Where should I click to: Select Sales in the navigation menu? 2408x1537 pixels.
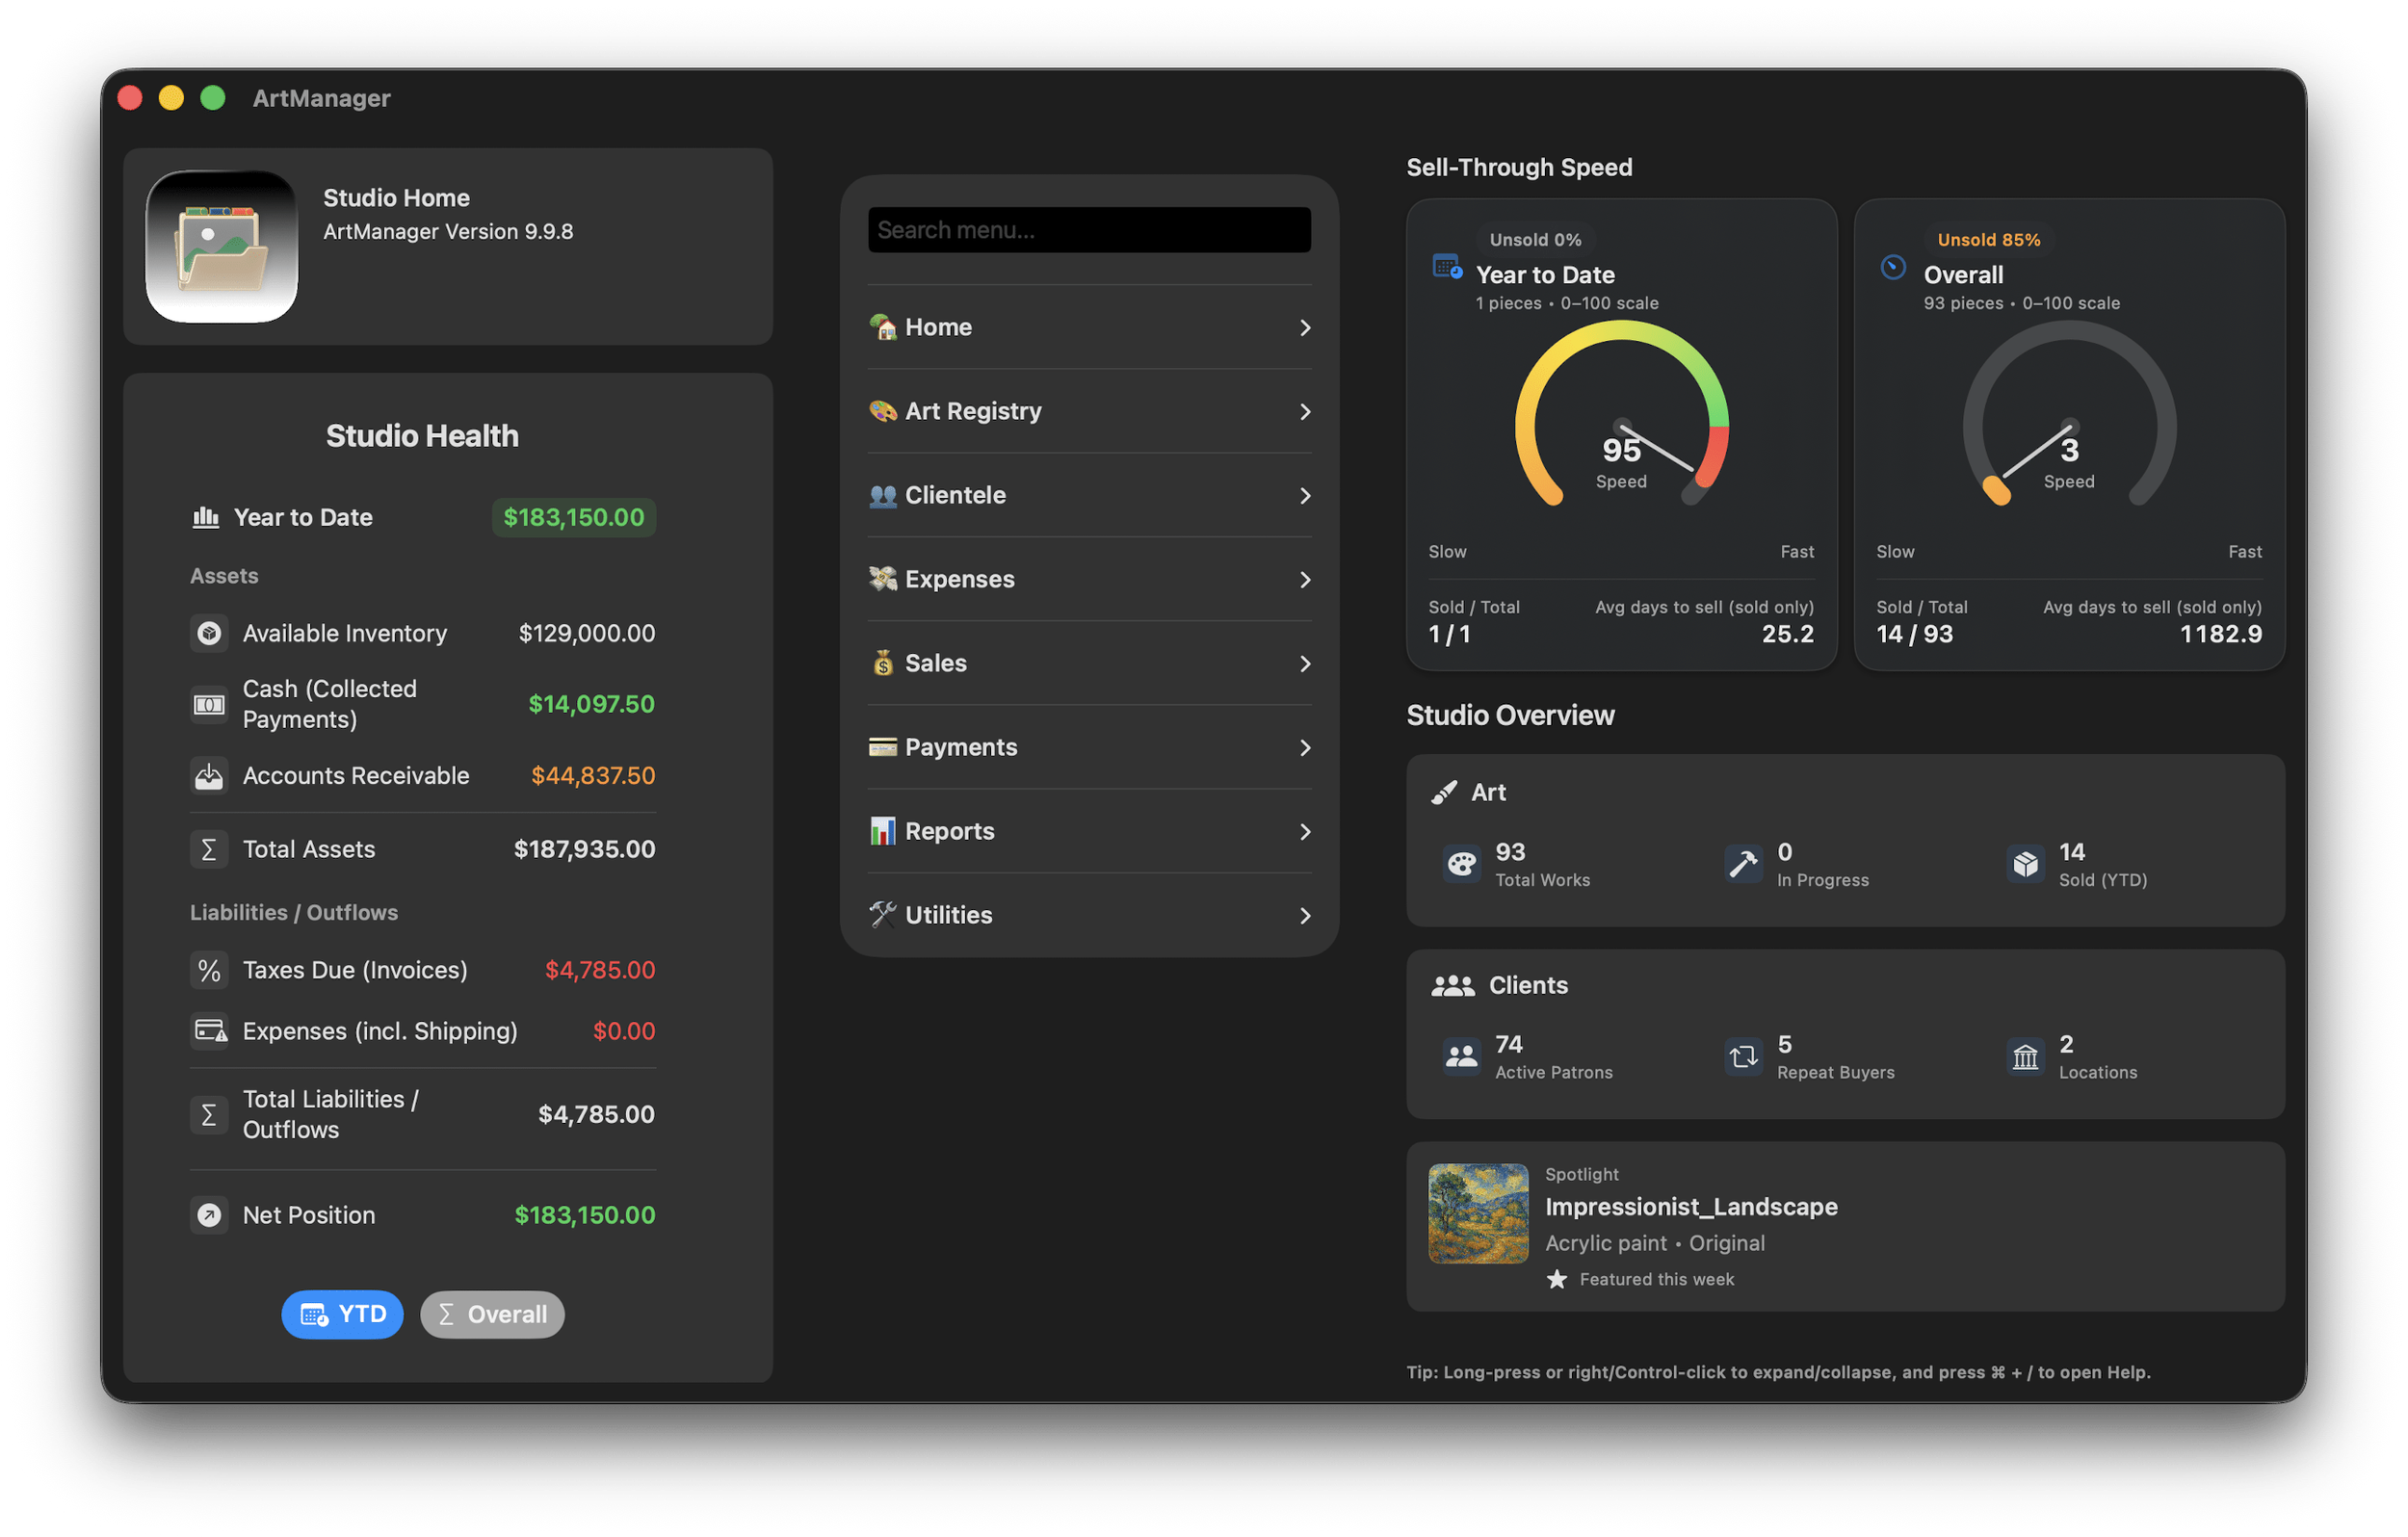pos(934,663)
